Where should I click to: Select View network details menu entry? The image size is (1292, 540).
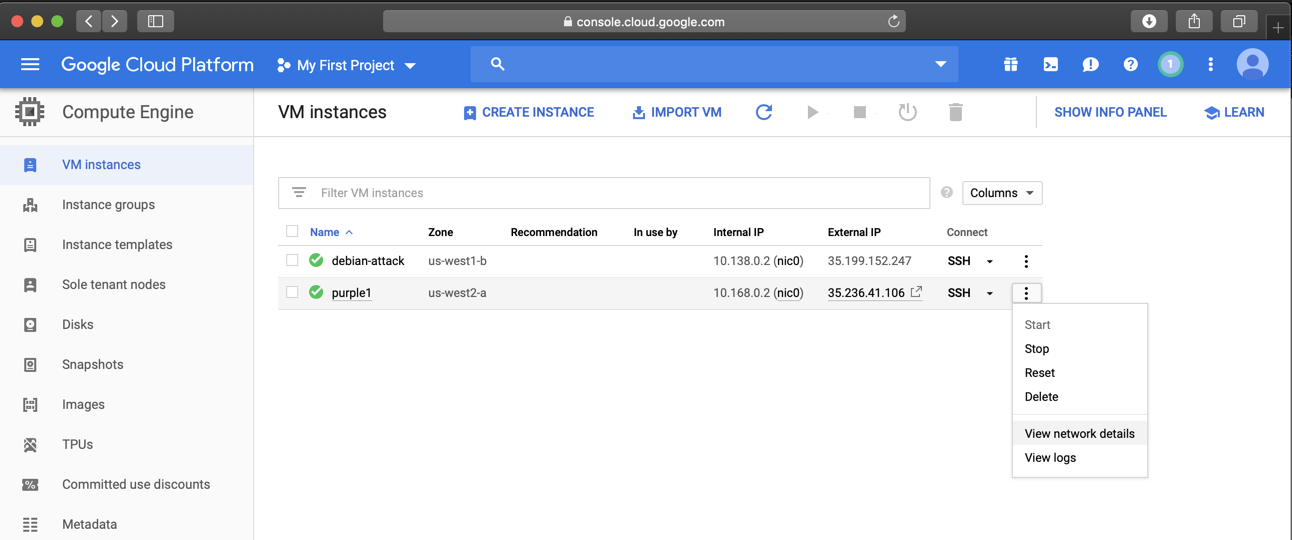click(x=1080, y=434)
